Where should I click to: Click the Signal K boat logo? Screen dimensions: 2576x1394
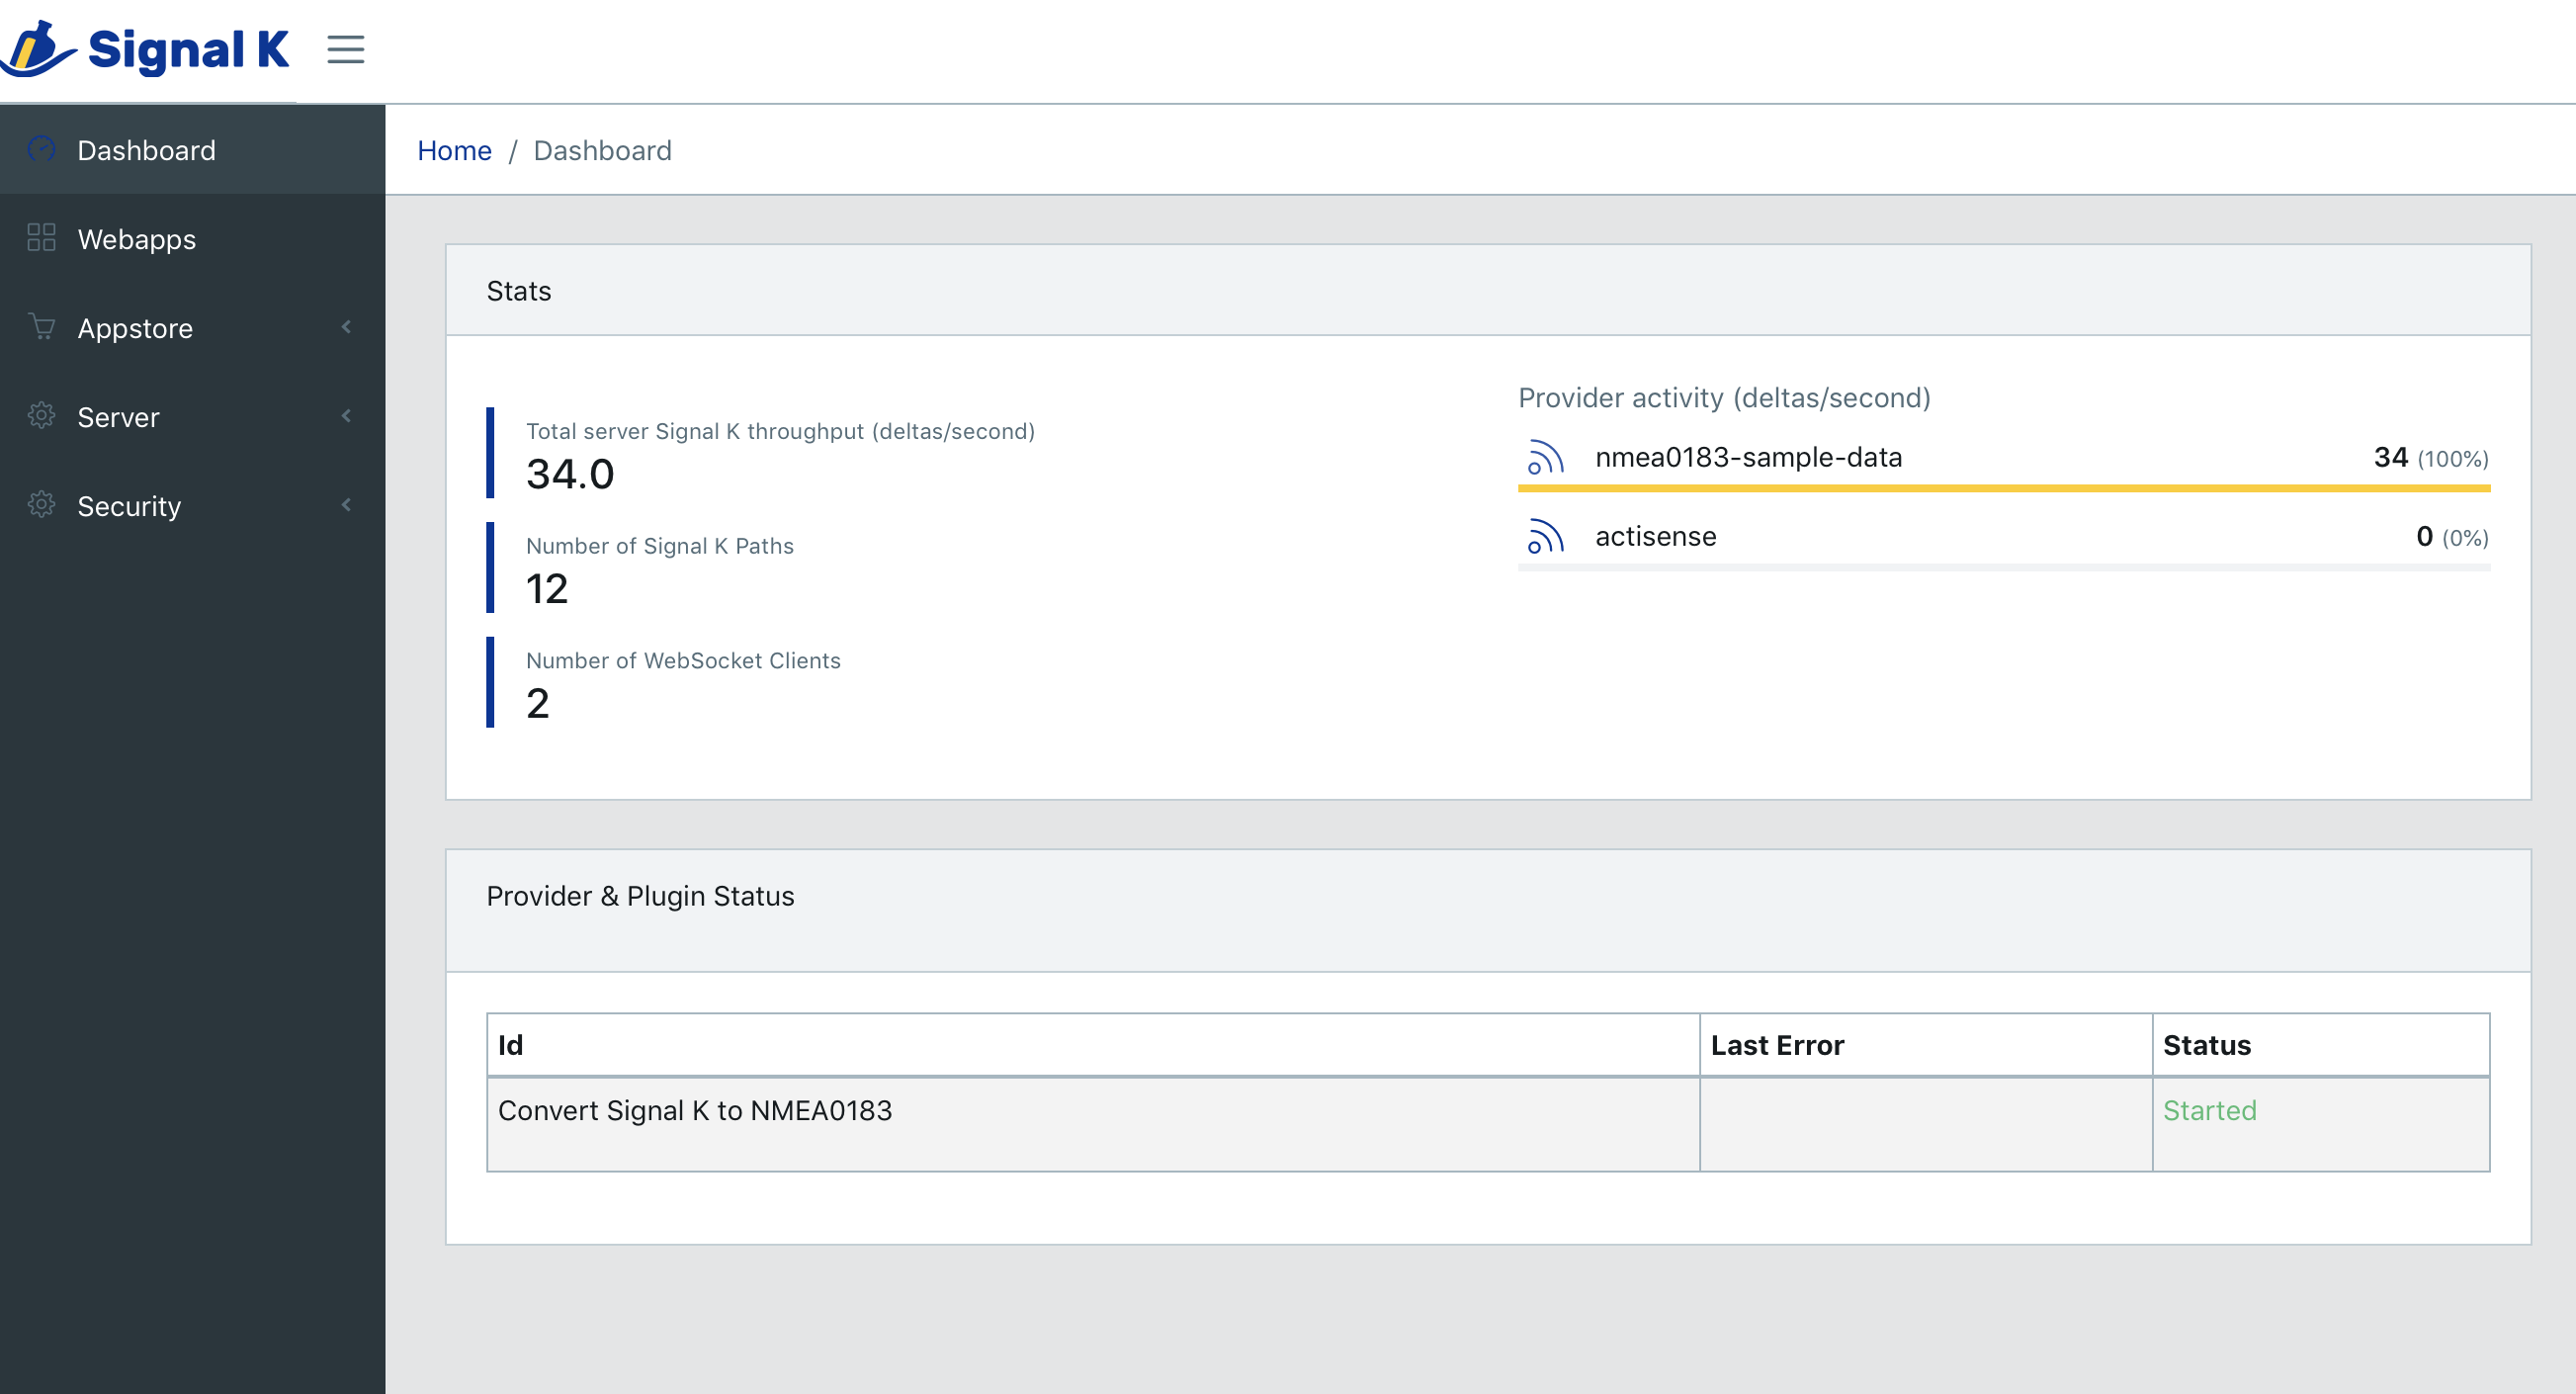pos(40,49)
